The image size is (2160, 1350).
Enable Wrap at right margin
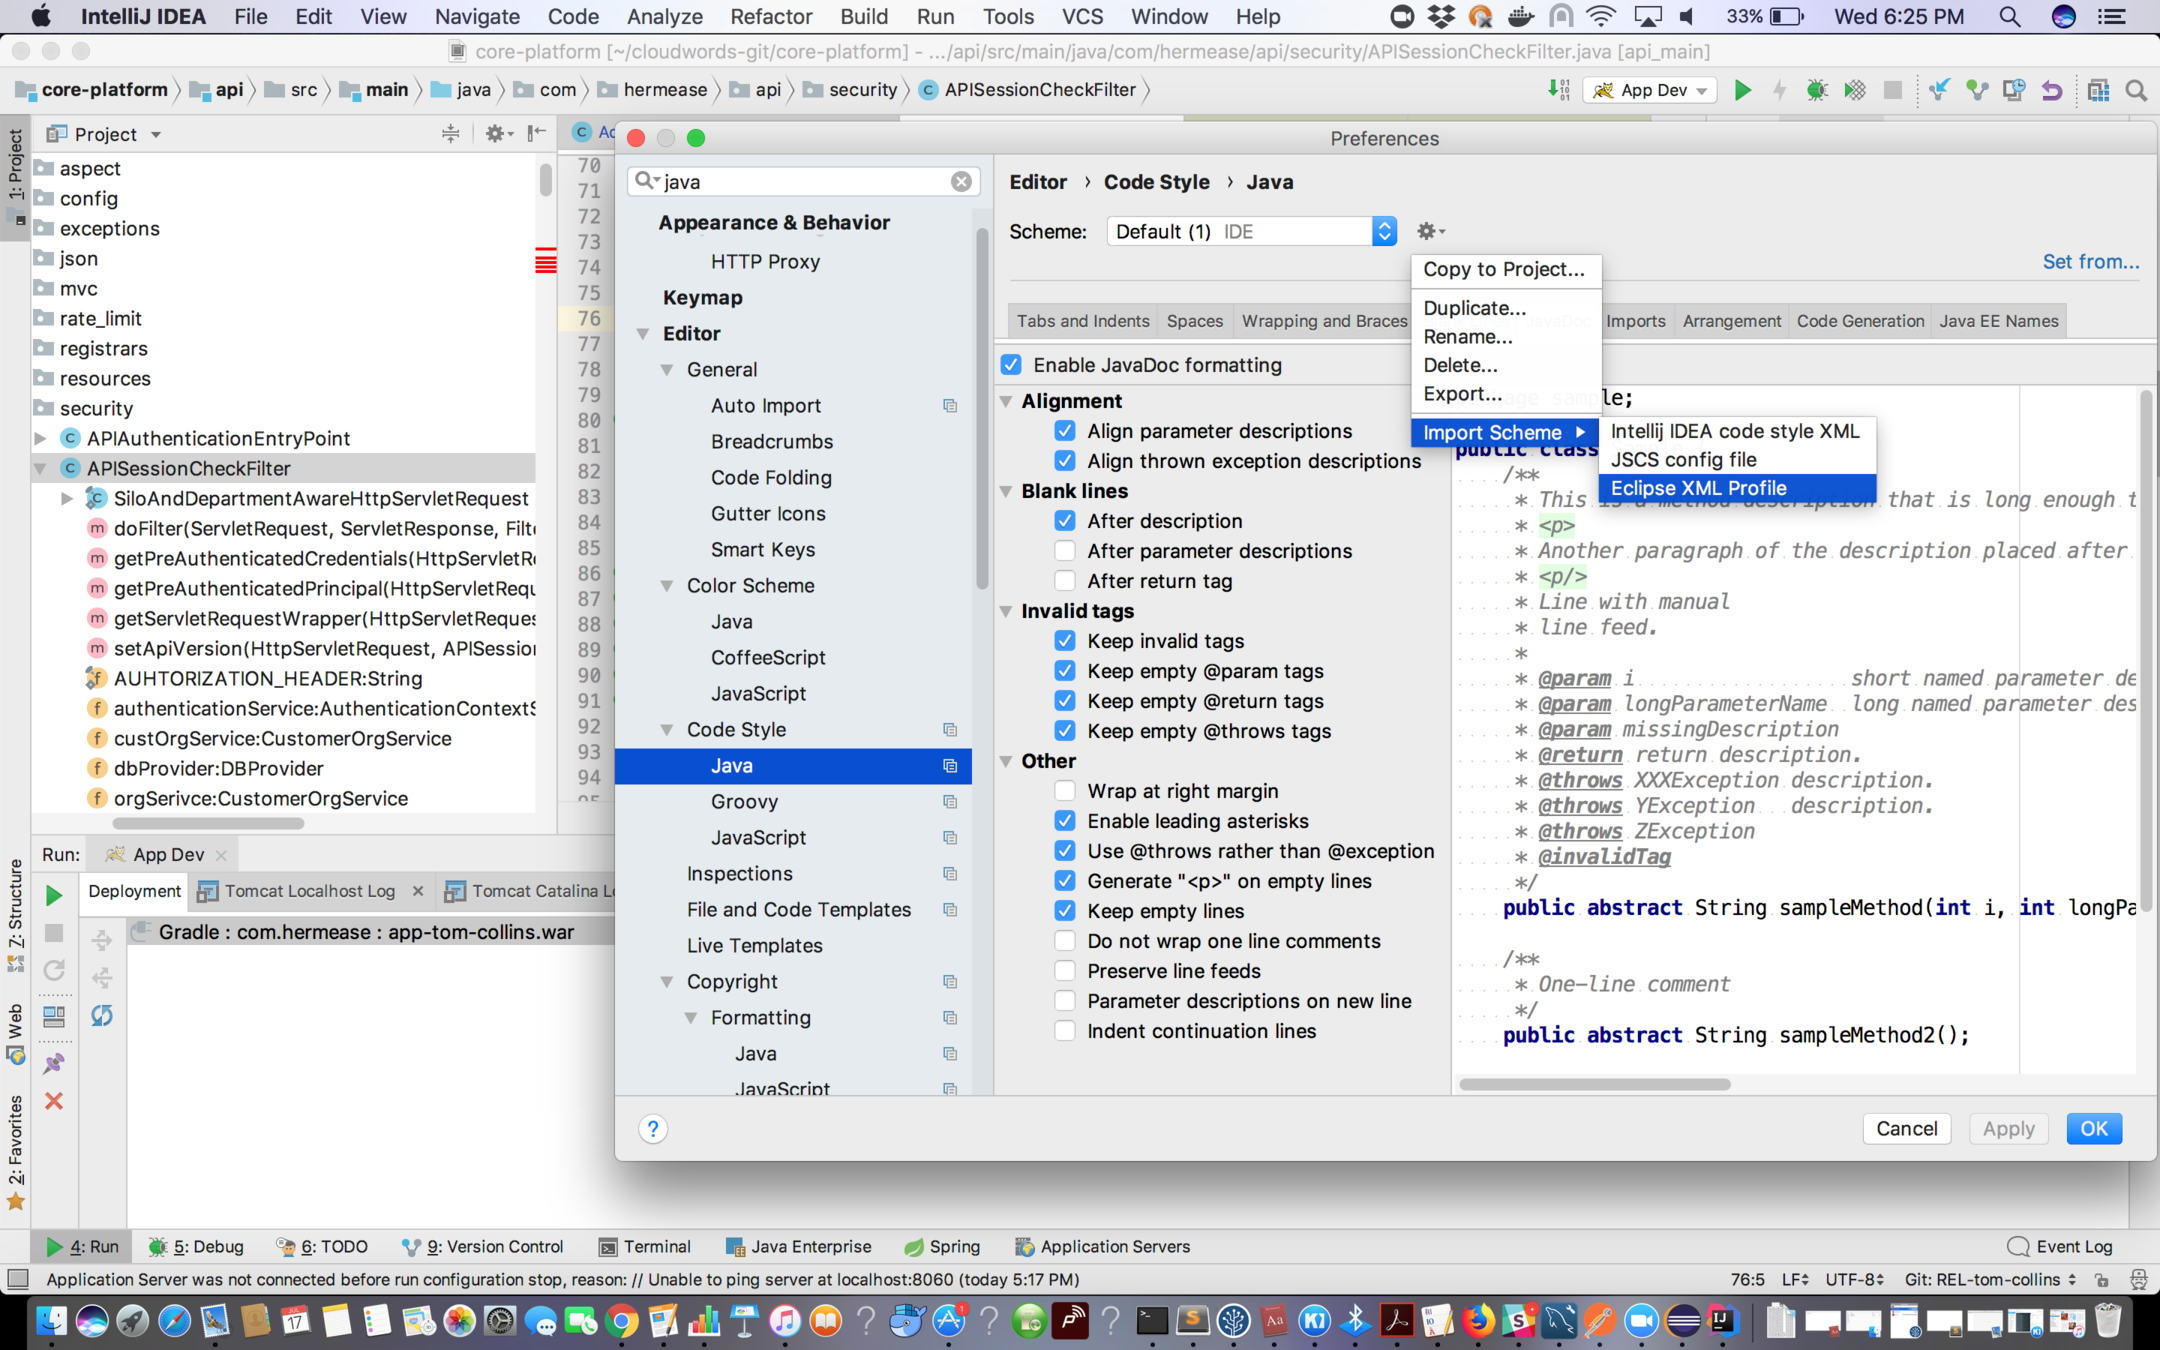click(x=1065, y=791)
